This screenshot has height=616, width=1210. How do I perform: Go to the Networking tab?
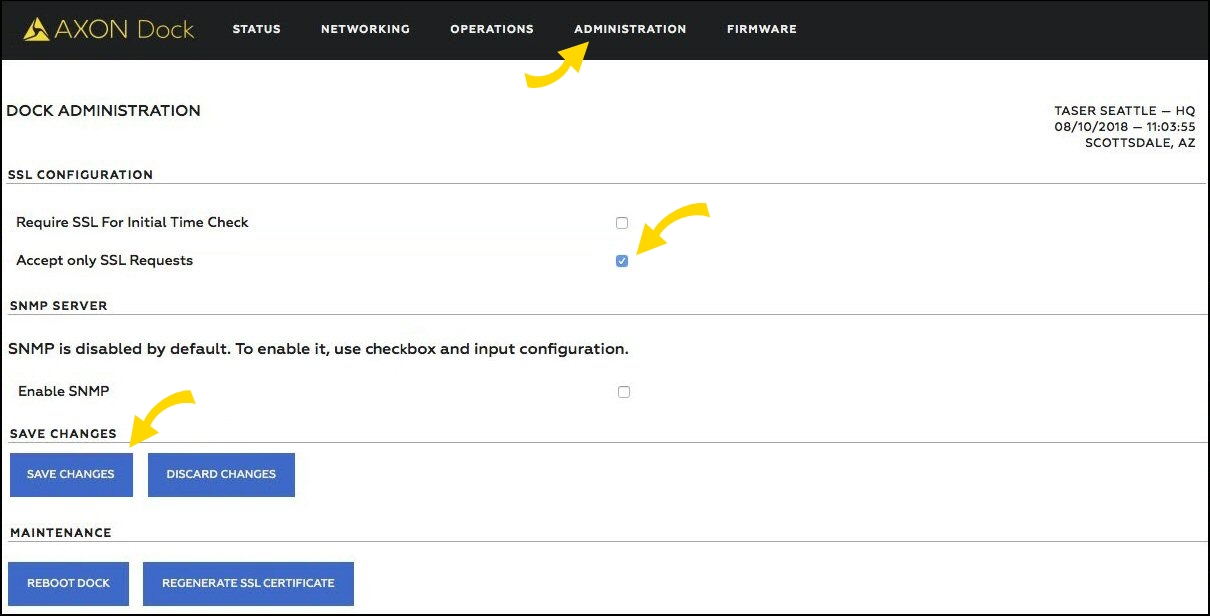(x=365, y=29)
